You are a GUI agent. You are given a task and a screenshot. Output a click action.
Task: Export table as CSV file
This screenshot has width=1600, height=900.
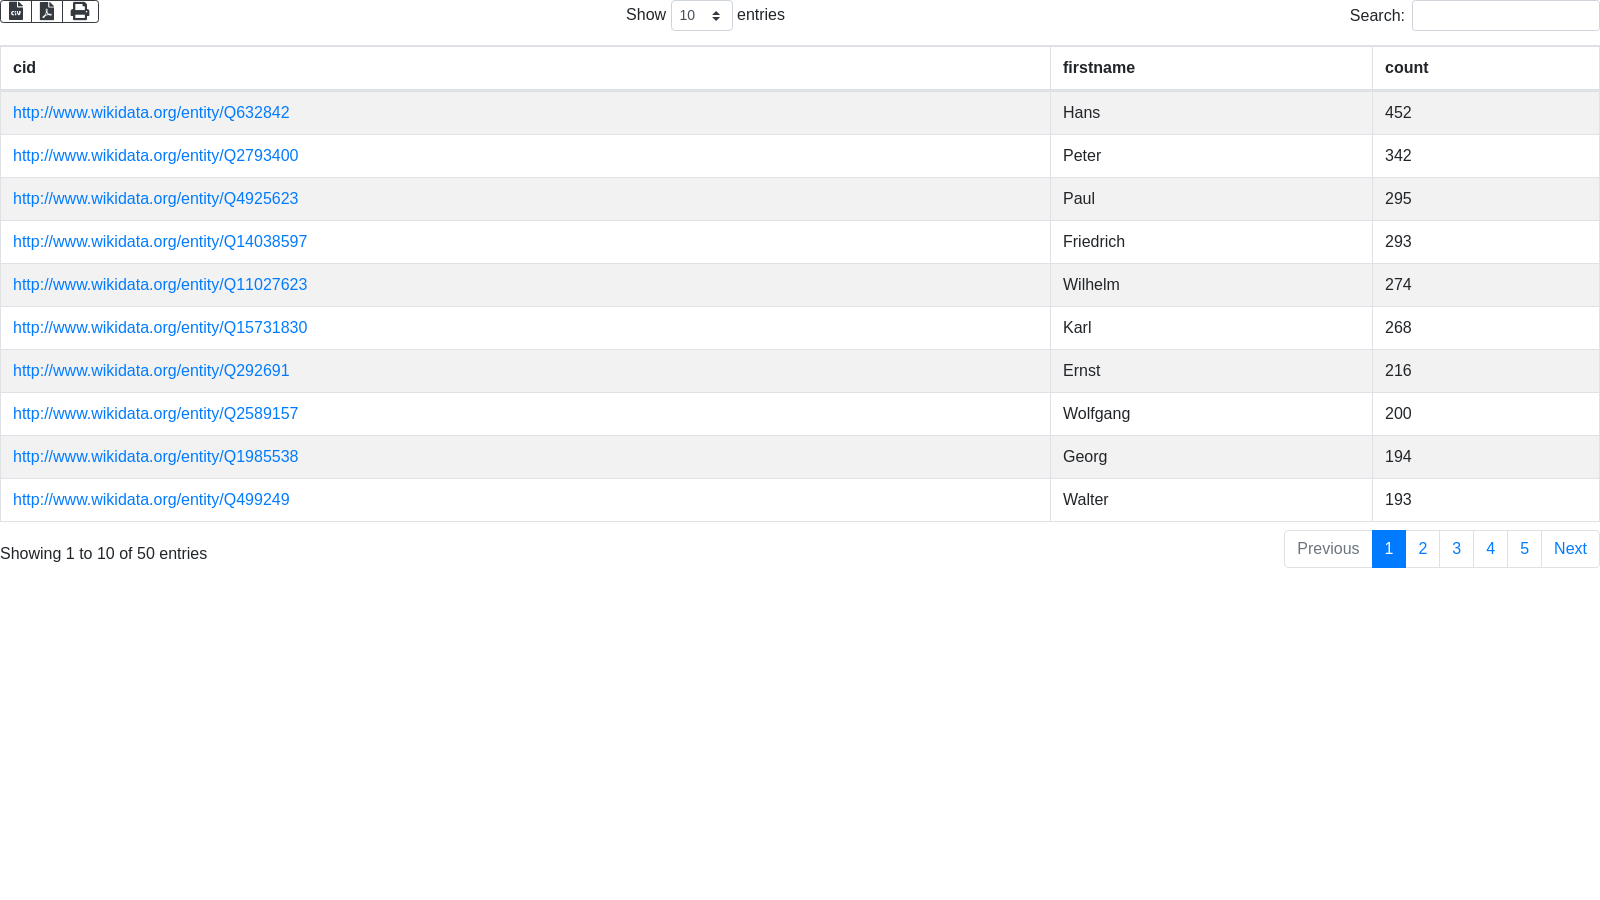16,11
